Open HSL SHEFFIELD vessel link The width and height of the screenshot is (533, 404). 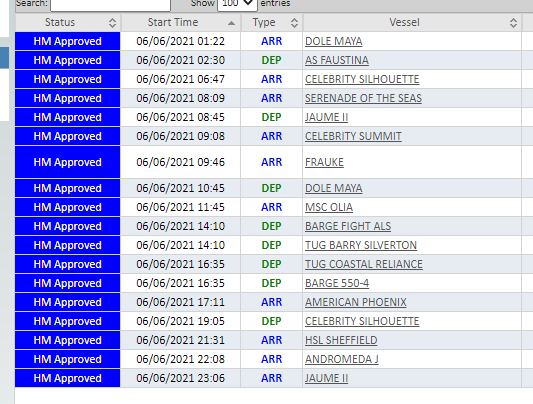341,340
